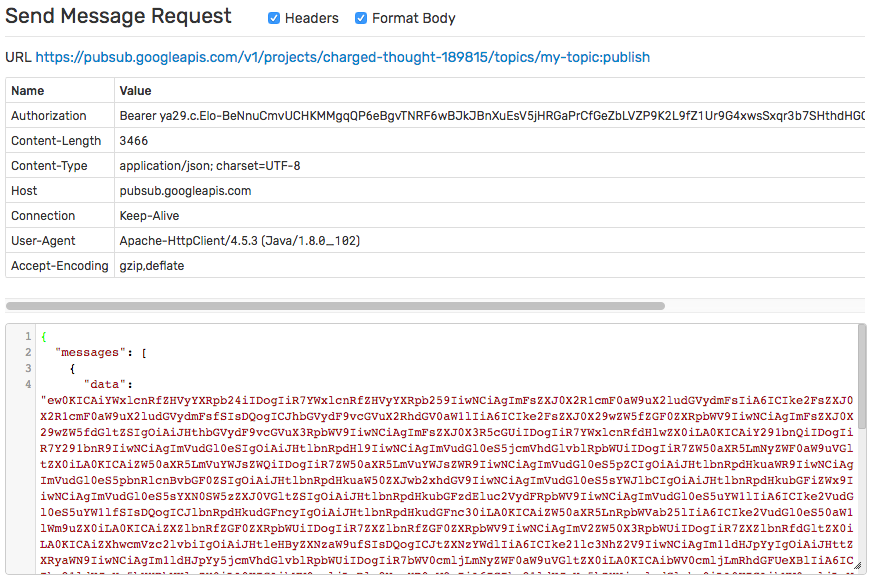Click the gzip,deflate Accept-Encoding value

click(x=152, y=266)
